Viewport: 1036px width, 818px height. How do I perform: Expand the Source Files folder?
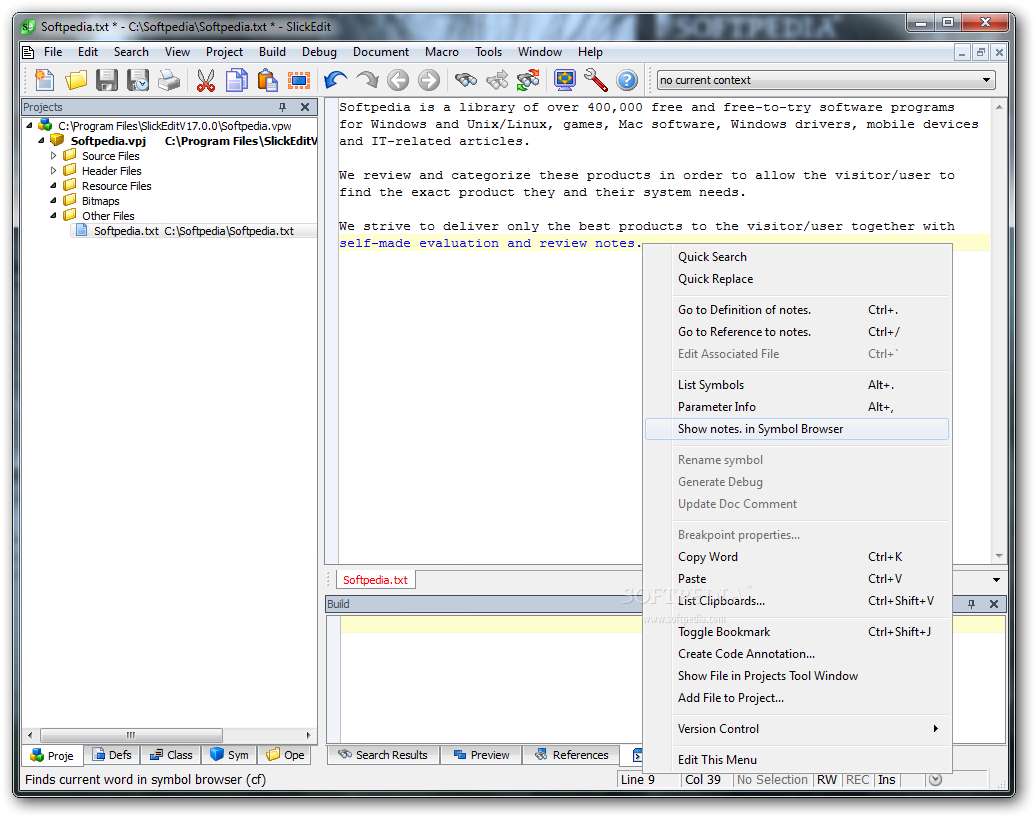(54, 156)
